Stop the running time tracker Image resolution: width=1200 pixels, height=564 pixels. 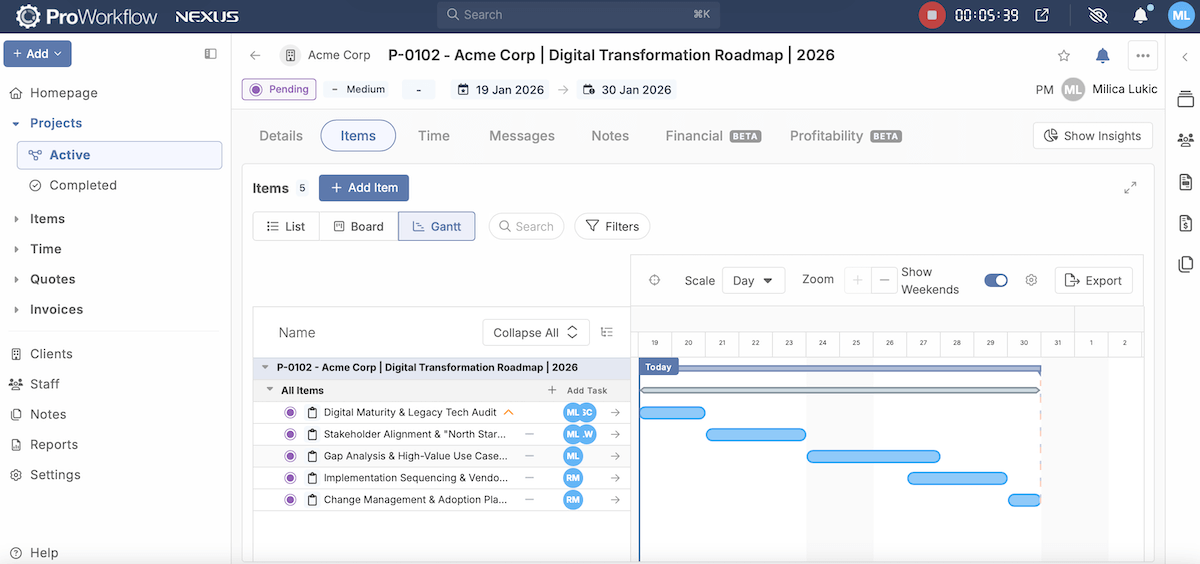tap(932, 15)
